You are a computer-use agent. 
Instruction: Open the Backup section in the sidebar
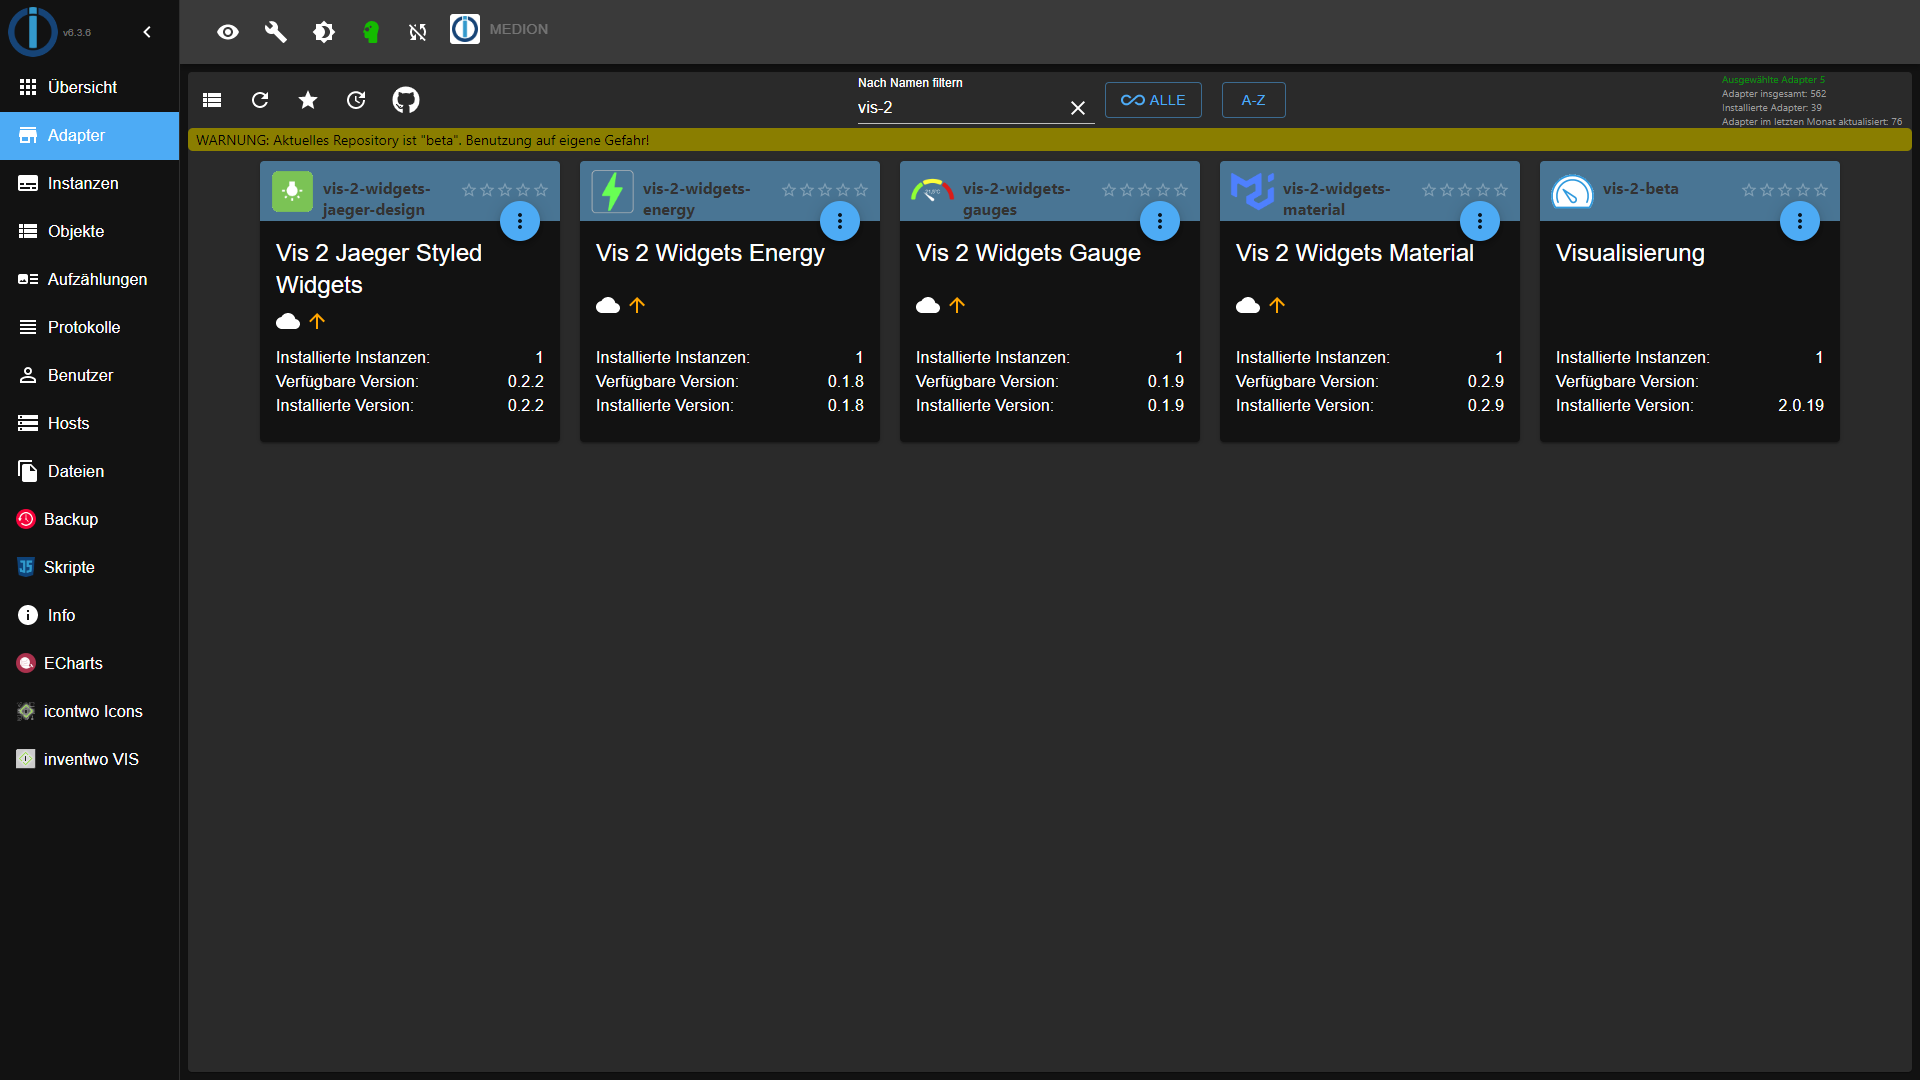[x=70, y=519]
